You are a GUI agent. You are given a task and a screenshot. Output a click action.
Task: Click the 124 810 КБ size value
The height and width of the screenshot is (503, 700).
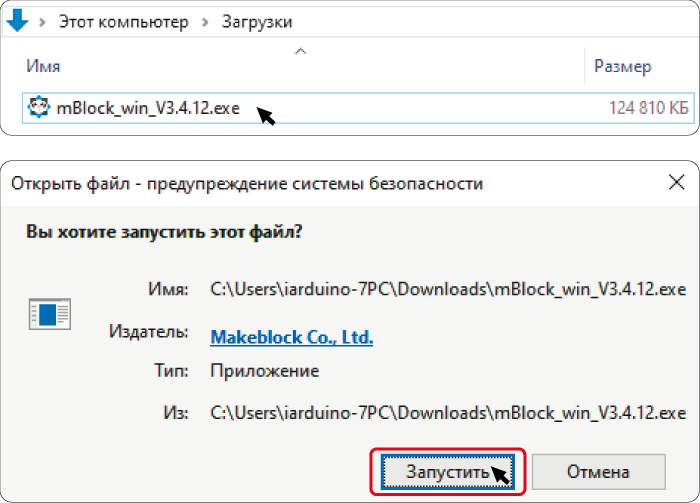tap(649, 108)
